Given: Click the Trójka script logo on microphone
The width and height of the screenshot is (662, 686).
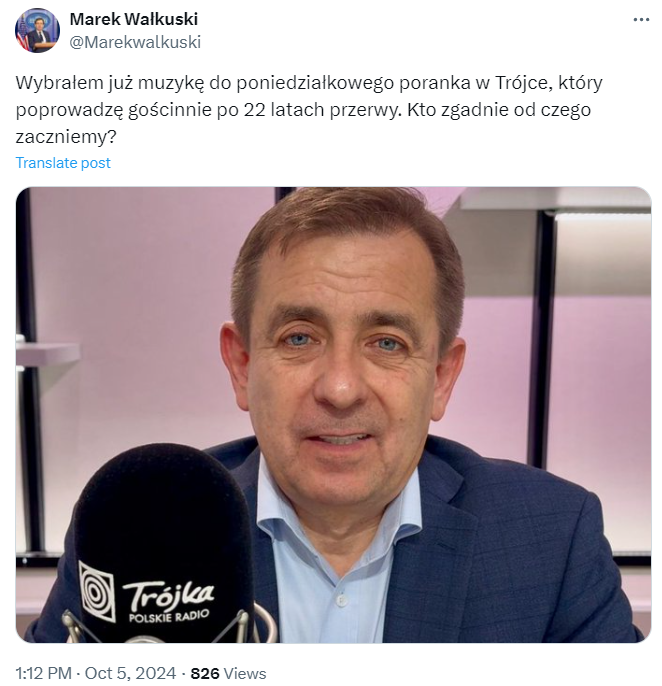Looking at the screenshot, I should pos(168,596).
